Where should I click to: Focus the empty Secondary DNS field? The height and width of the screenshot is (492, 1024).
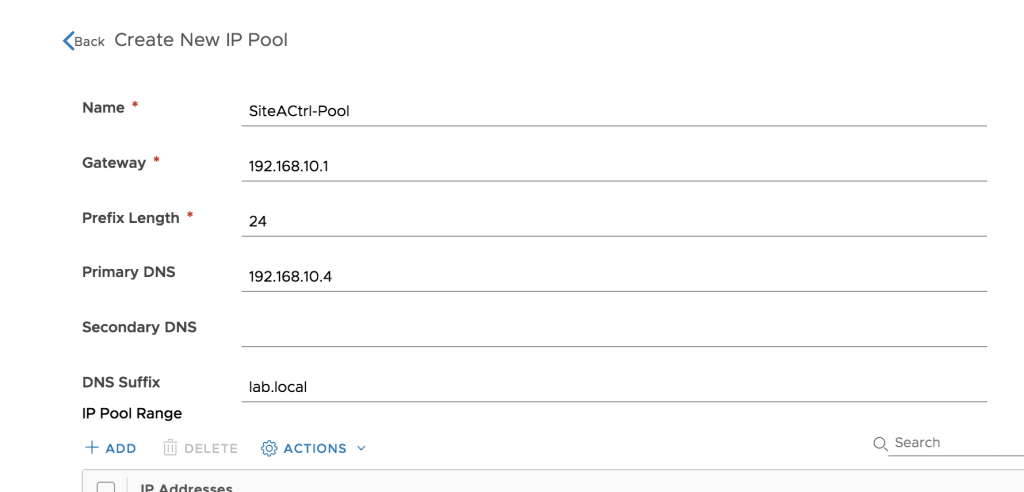[x=614, y=332]
